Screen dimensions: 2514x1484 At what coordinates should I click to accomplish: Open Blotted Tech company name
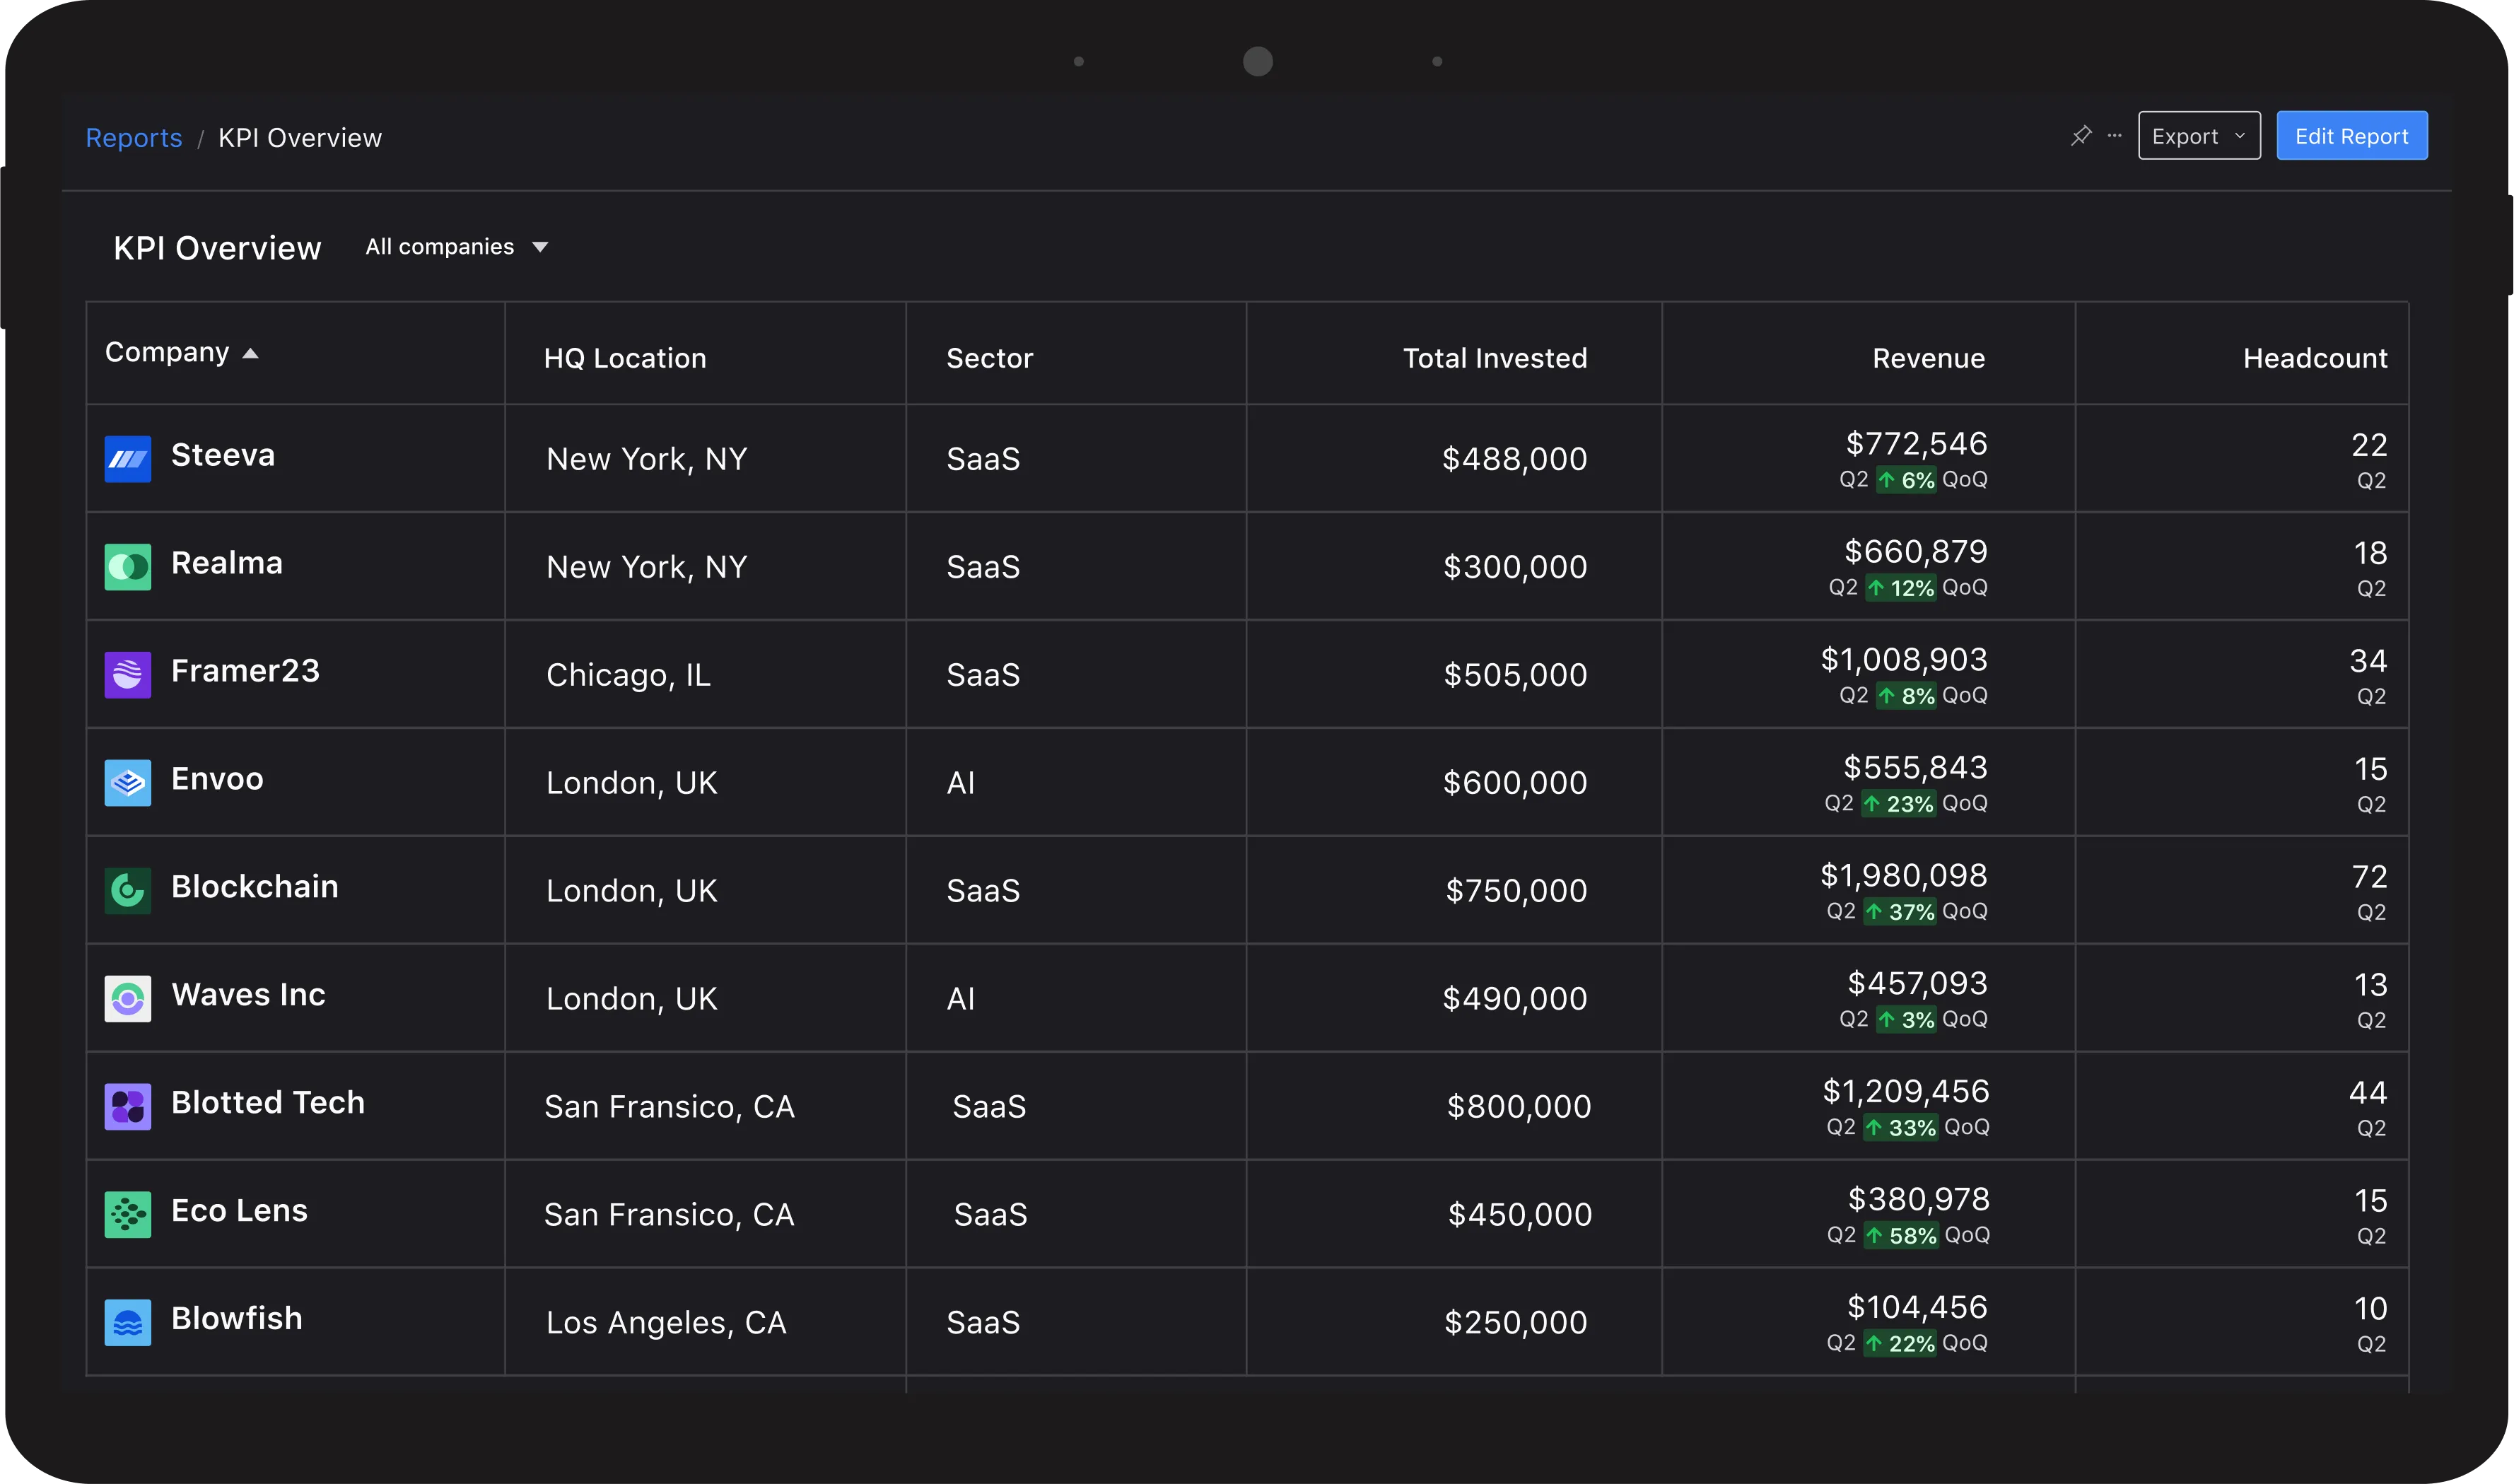coord(268,1102)
